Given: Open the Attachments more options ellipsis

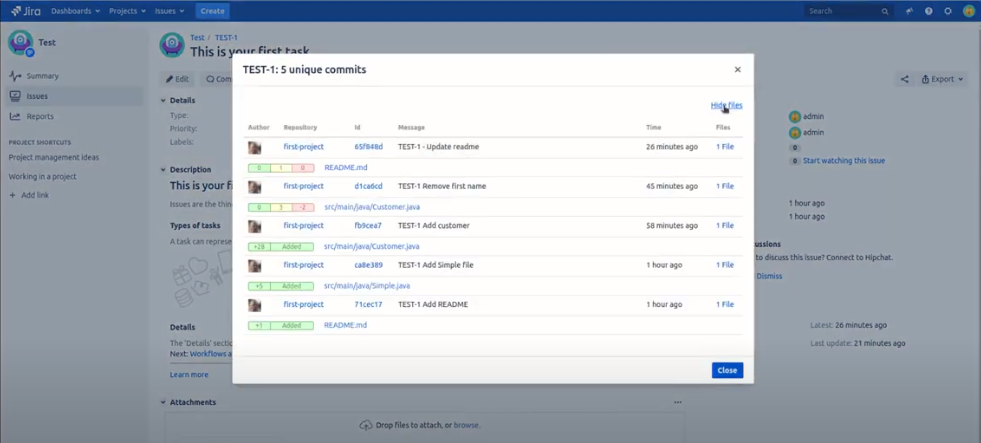Looking at the screenshot, I should 678,402.
